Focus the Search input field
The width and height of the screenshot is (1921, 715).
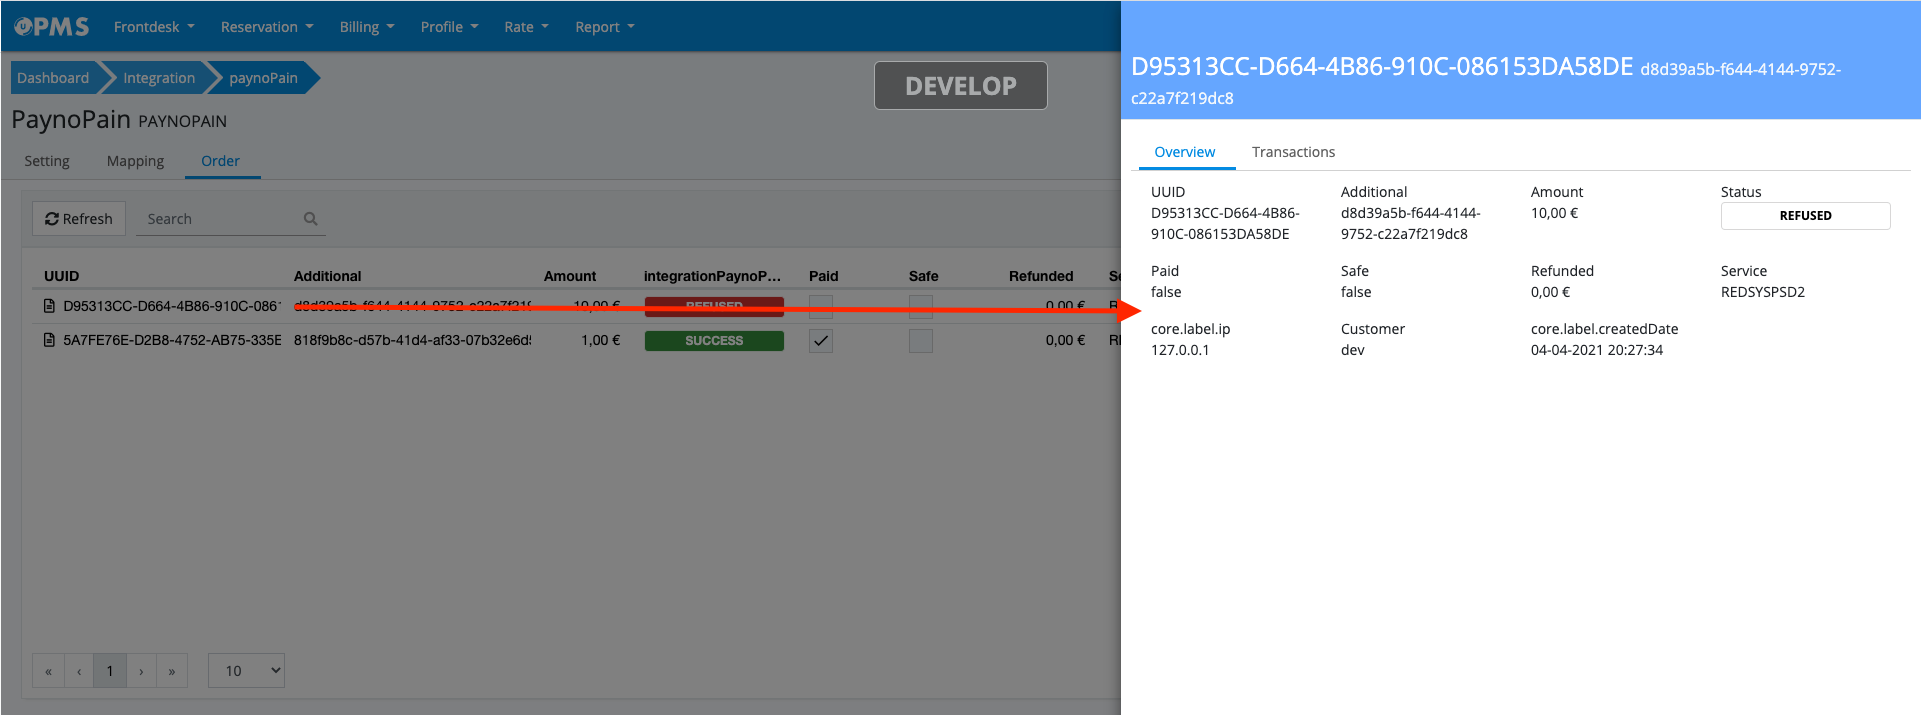pos(220,219)
